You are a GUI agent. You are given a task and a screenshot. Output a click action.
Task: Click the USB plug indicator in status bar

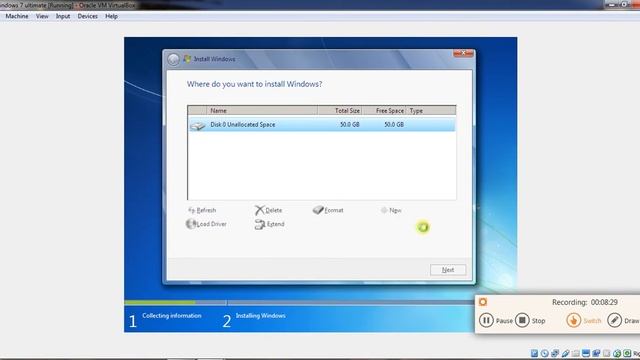point(565,353)
